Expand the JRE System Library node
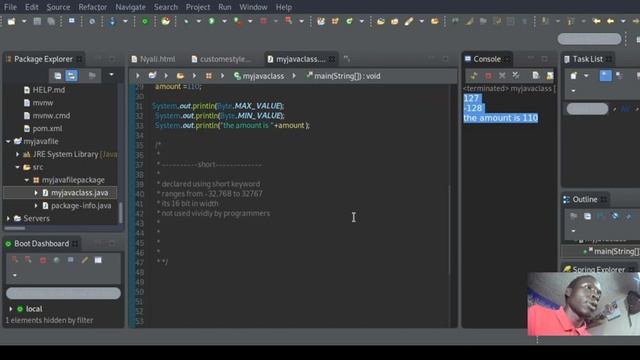Screen dimensions: 640x360 tap(17, 154)
